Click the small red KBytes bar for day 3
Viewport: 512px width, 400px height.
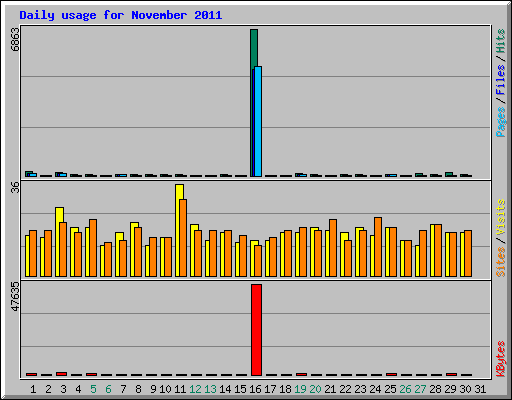pyautogui.click(x=61, y=374)
